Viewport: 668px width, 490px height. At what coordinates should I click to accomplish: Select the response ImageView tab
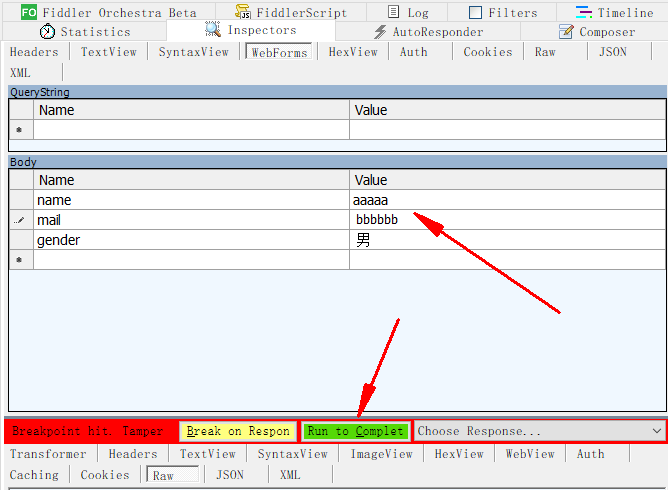tap(381, 454)
